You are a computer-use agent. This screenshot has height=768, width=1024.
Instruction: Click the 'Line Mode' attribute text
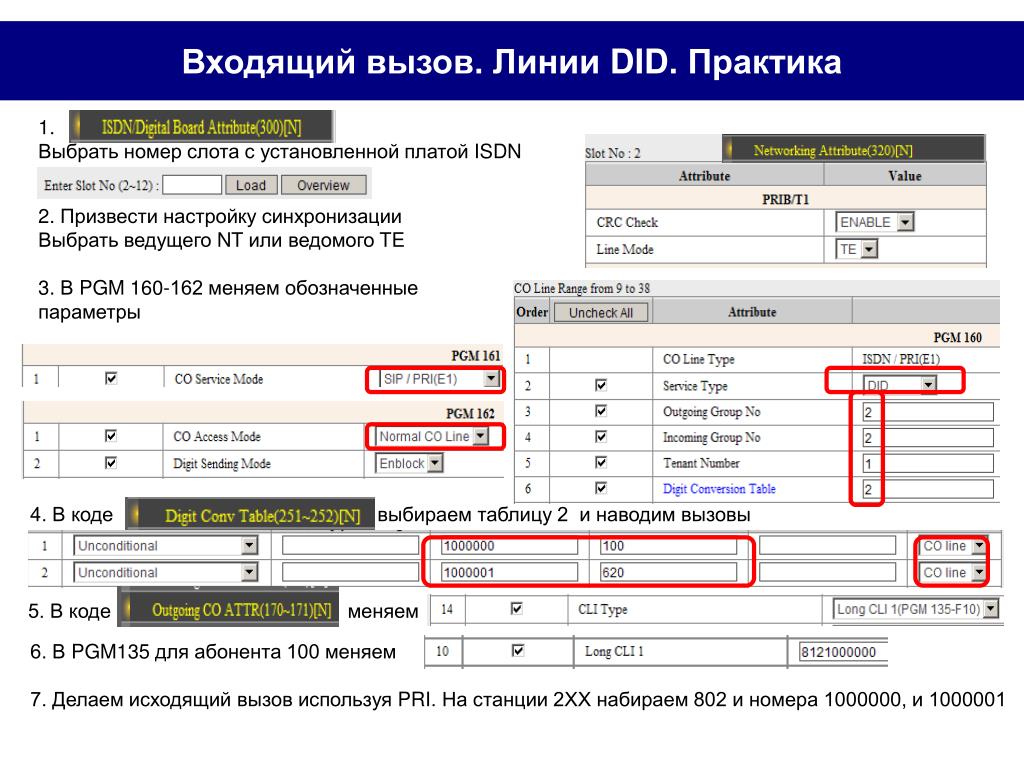[624, 249]
